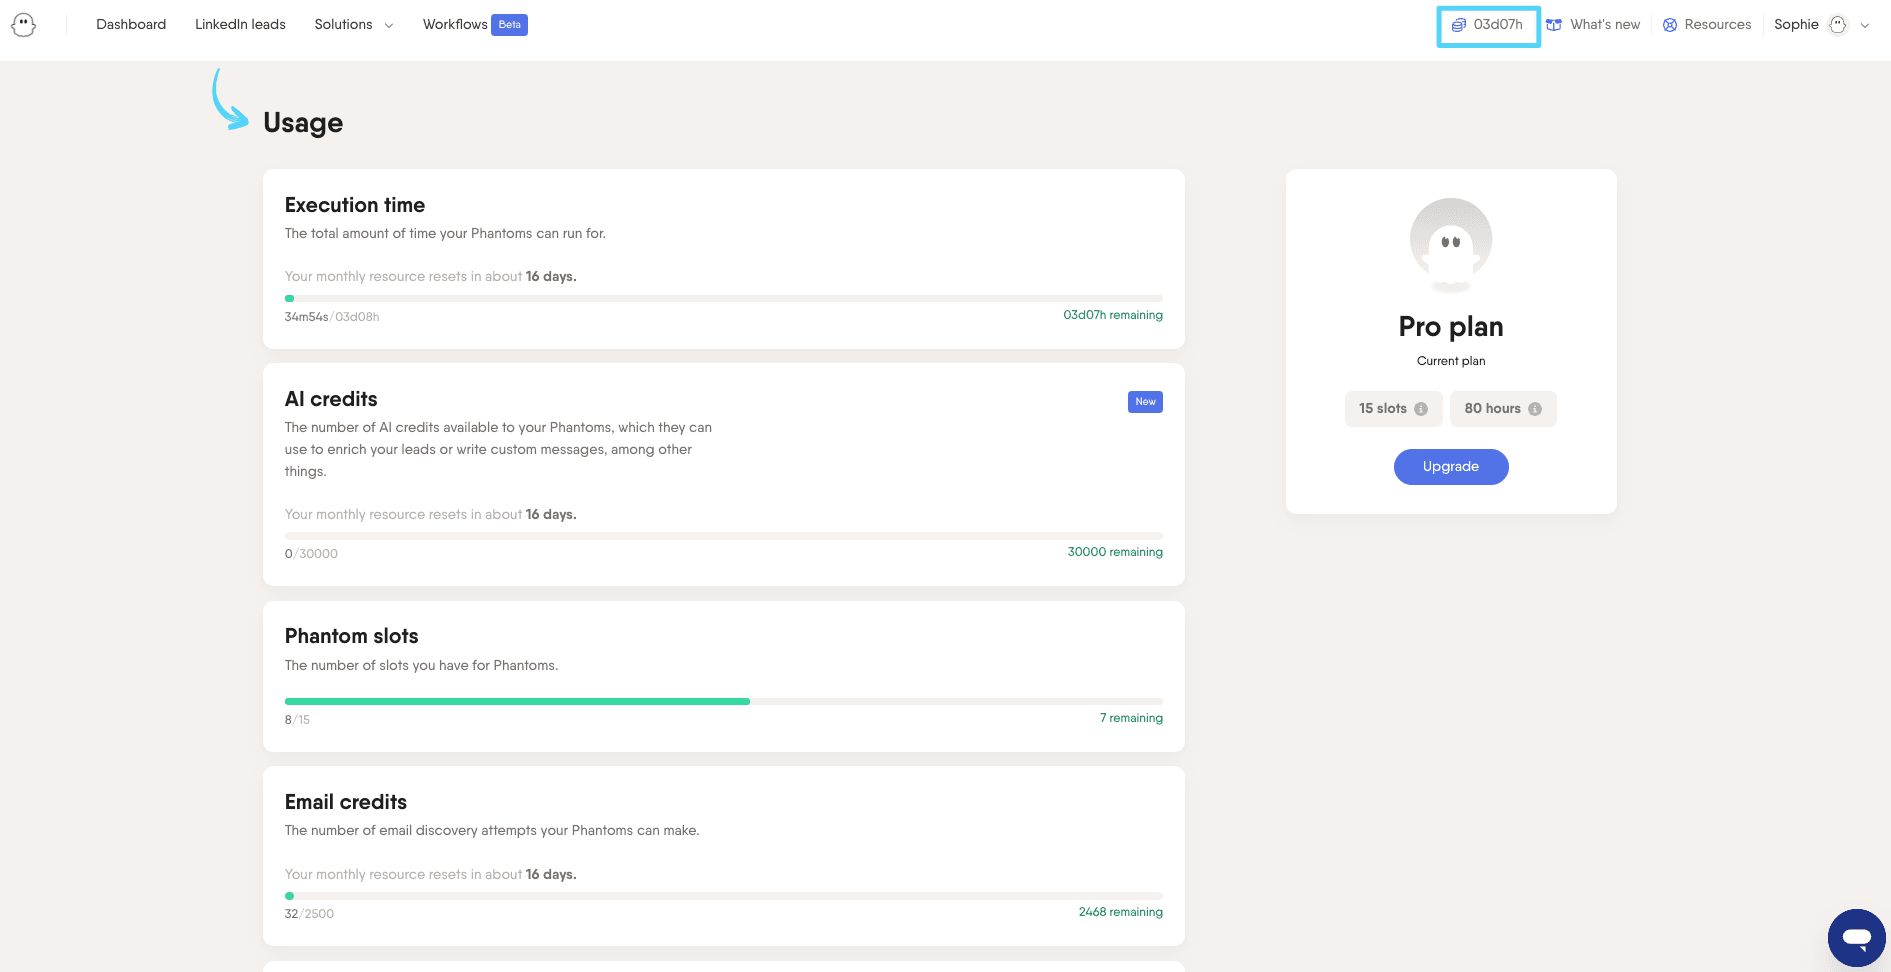Click the Phantom slots progress bar
This screenshot has height=972, width=1891.
click(x=723, y=701)
